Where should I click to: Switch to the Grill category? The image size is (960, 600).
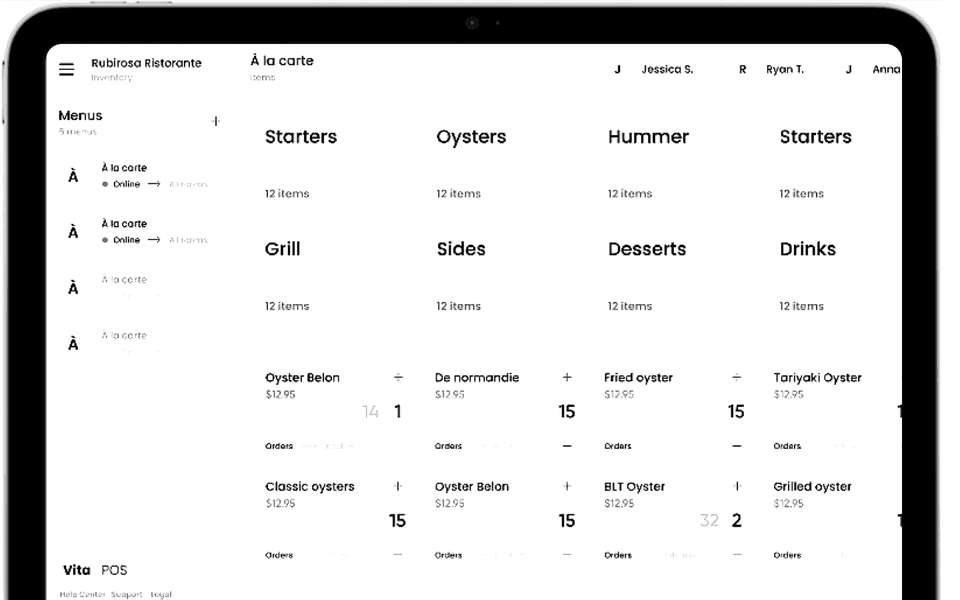click(283, 249)
